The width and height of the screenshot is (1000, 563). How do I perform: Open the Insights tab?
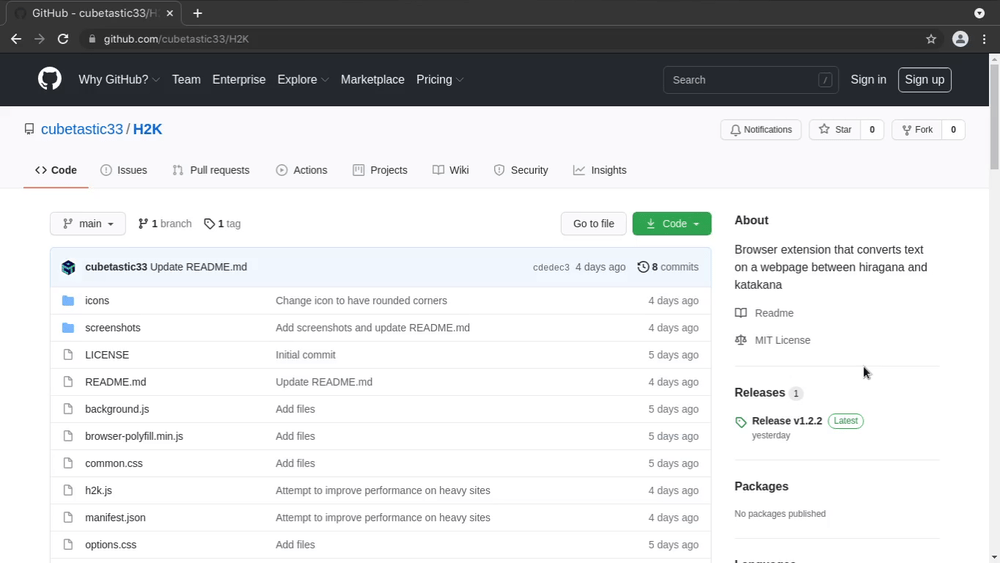[599, 170]
